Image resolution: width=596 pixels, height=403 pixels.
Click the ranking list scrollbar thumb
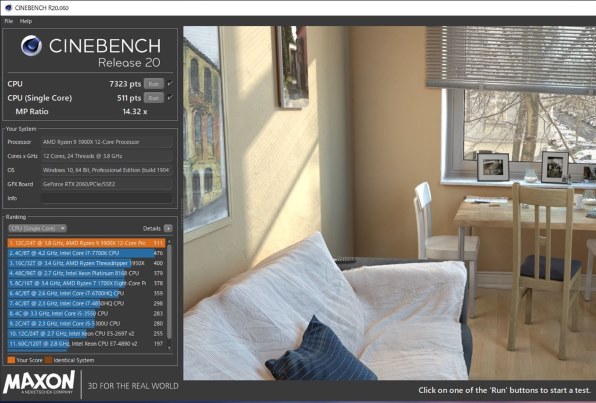pos(169,292)
